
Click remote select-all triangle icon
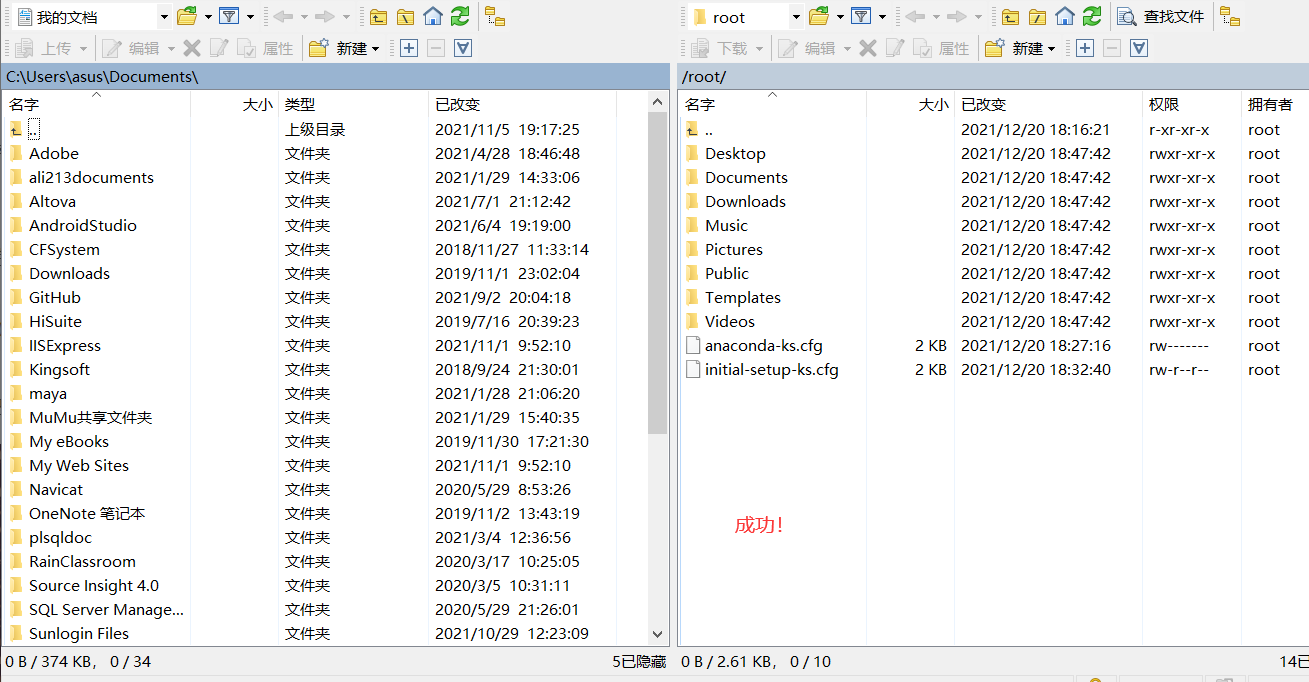1139,48
